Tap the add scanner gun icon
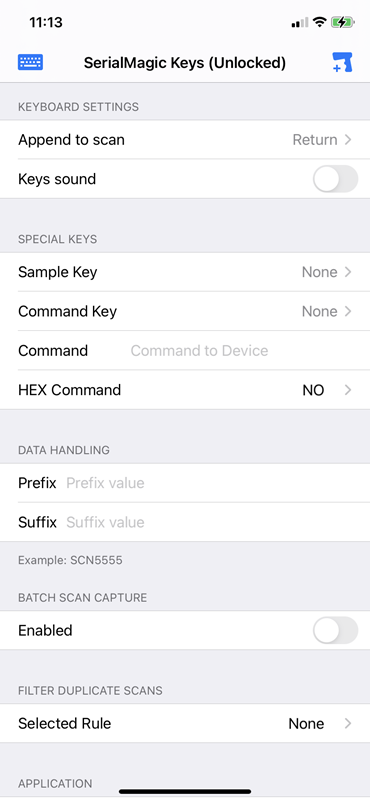The width and height of the screenshot is (370, 801). [x=342, y=62]
